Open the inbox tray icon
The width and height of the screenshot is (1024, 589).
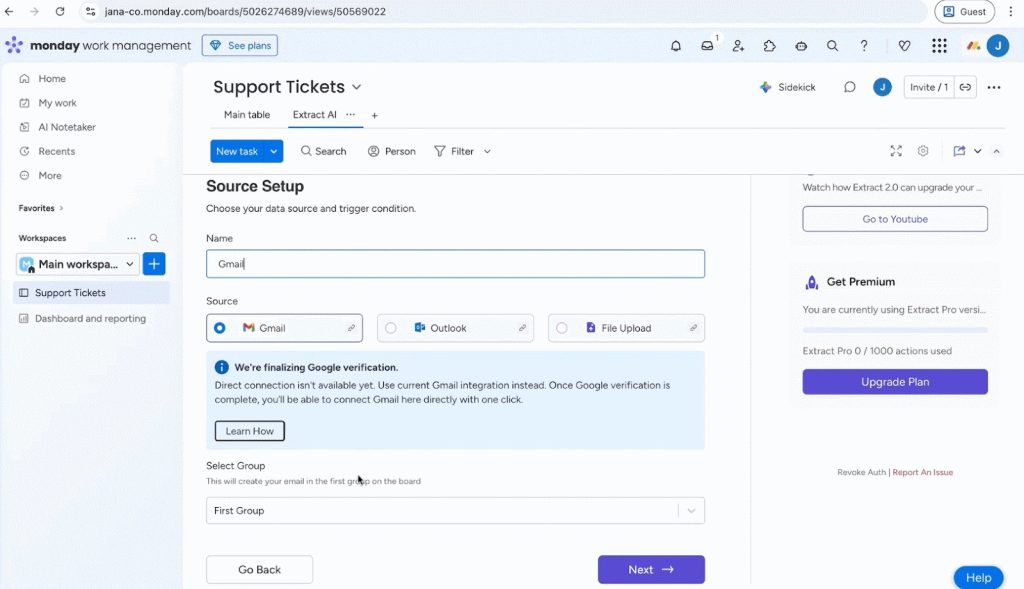[707, 46]
